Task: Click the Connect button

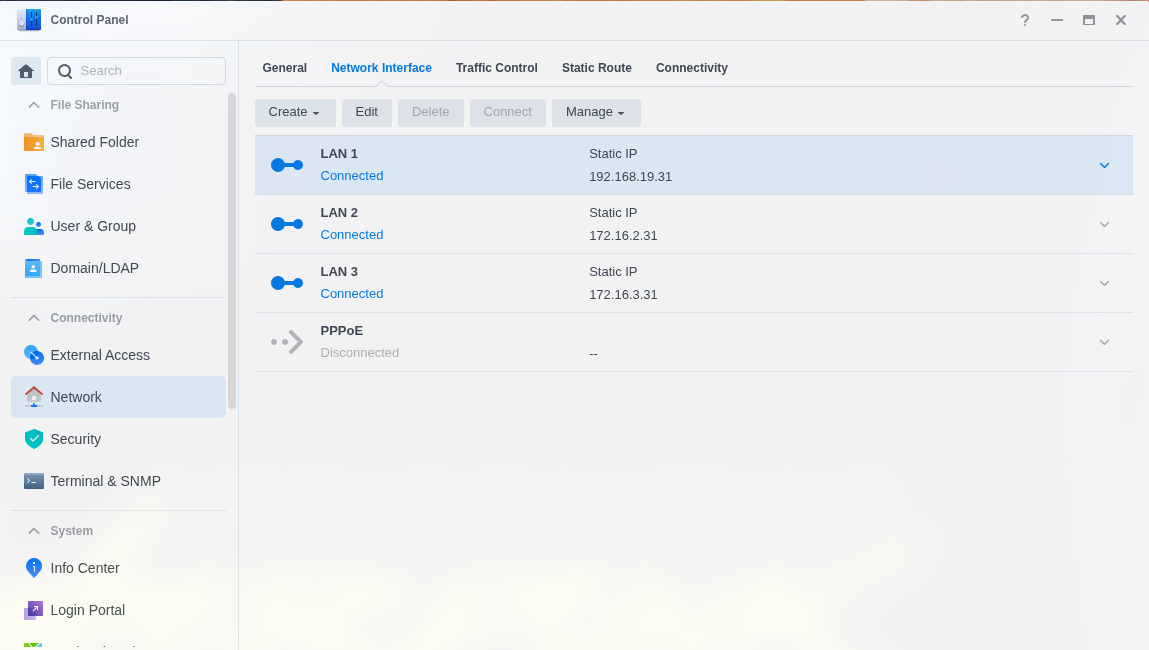Action: [x=508, y=113]
